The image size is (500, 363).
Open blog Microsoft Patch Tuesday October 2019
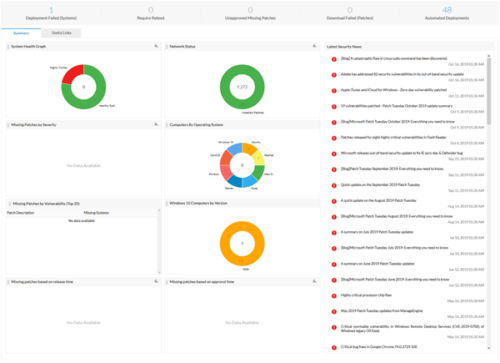(x=397, y=121)
